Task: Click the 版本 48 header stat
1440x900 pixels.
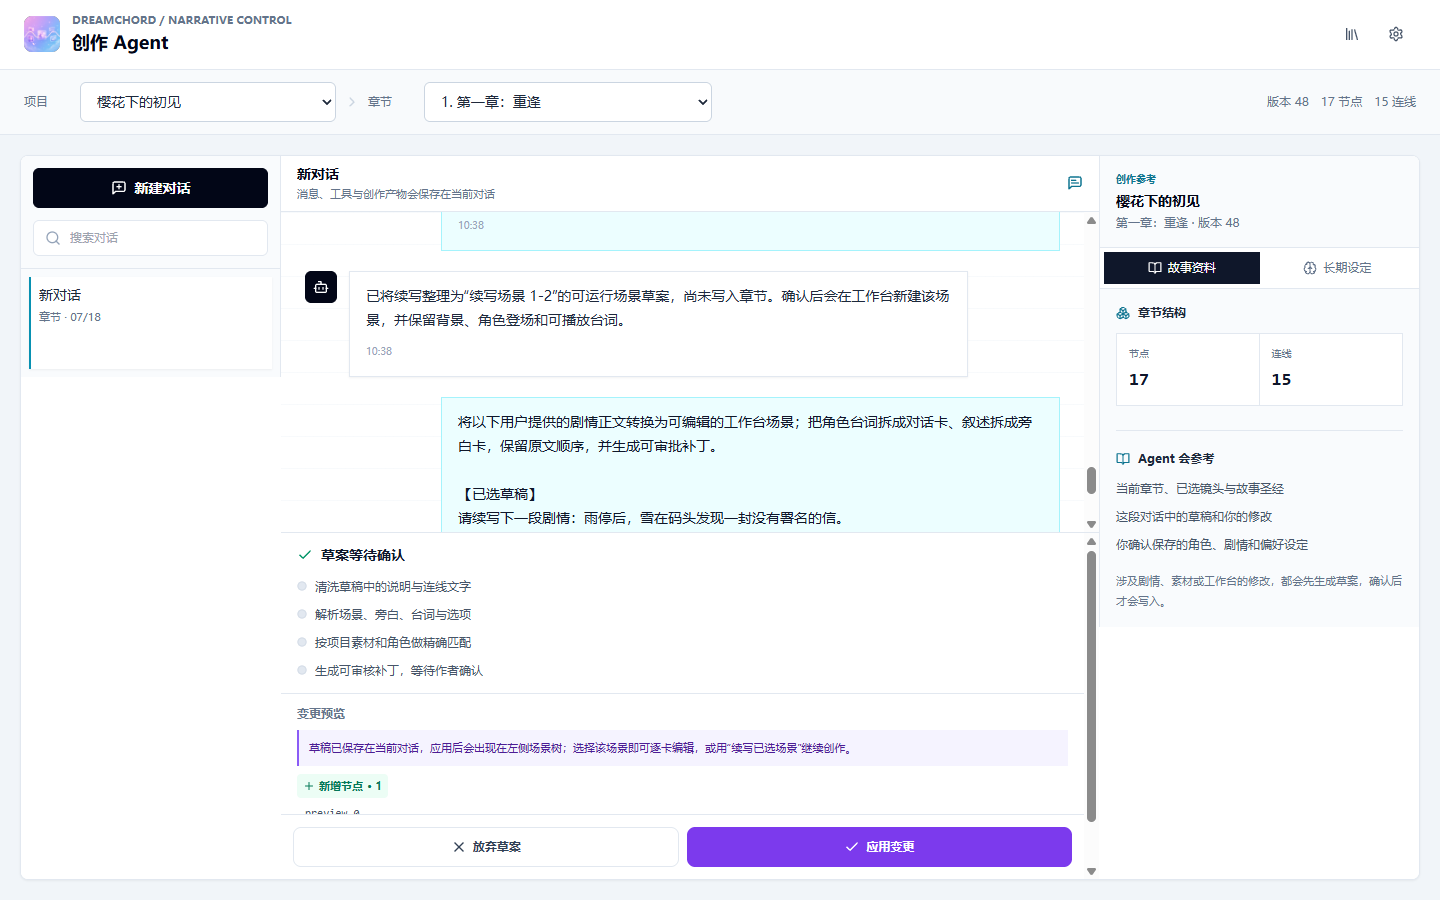Action: tap(1288, 102)
